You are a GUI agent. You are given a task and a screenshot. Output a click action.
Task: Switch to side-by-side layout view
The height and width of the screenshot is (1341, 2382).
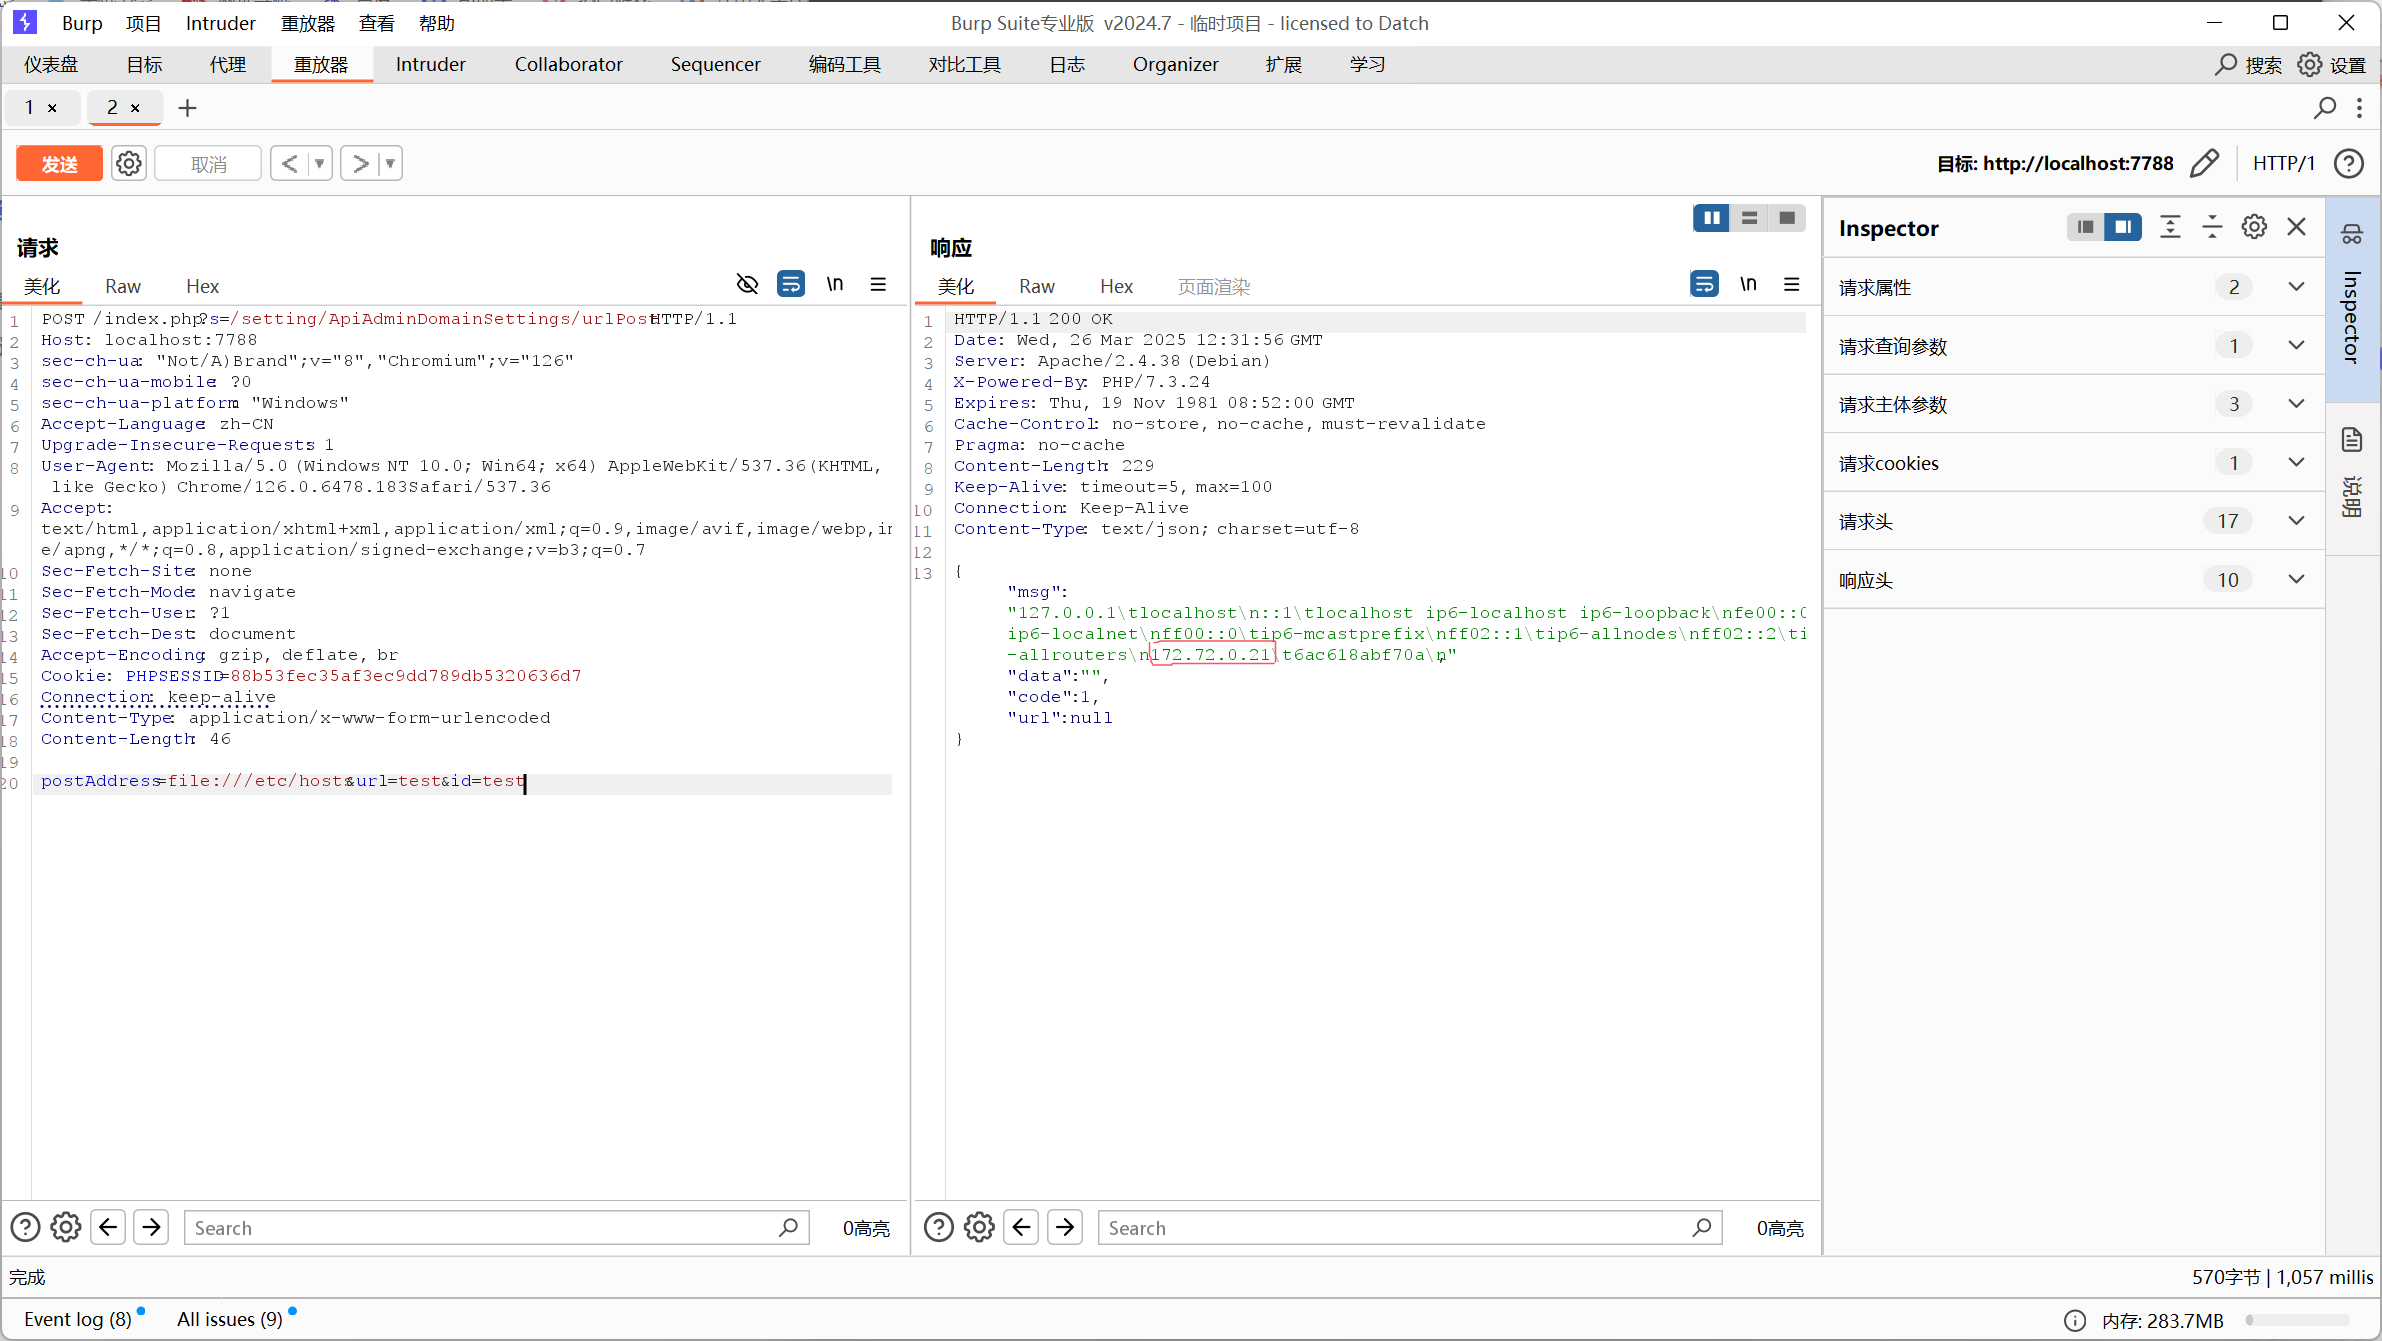[x=1711, y=218]
